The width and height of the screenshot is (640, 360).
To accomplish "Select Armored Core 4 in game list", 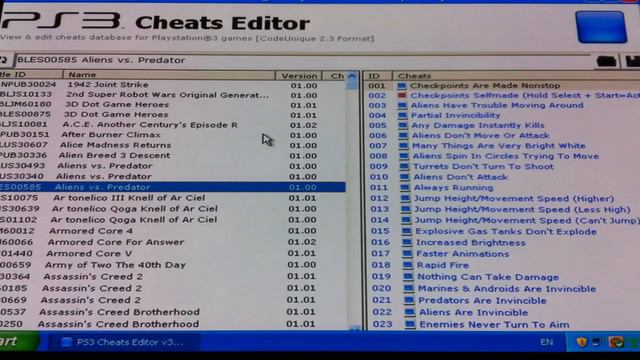I will [173, 231].
